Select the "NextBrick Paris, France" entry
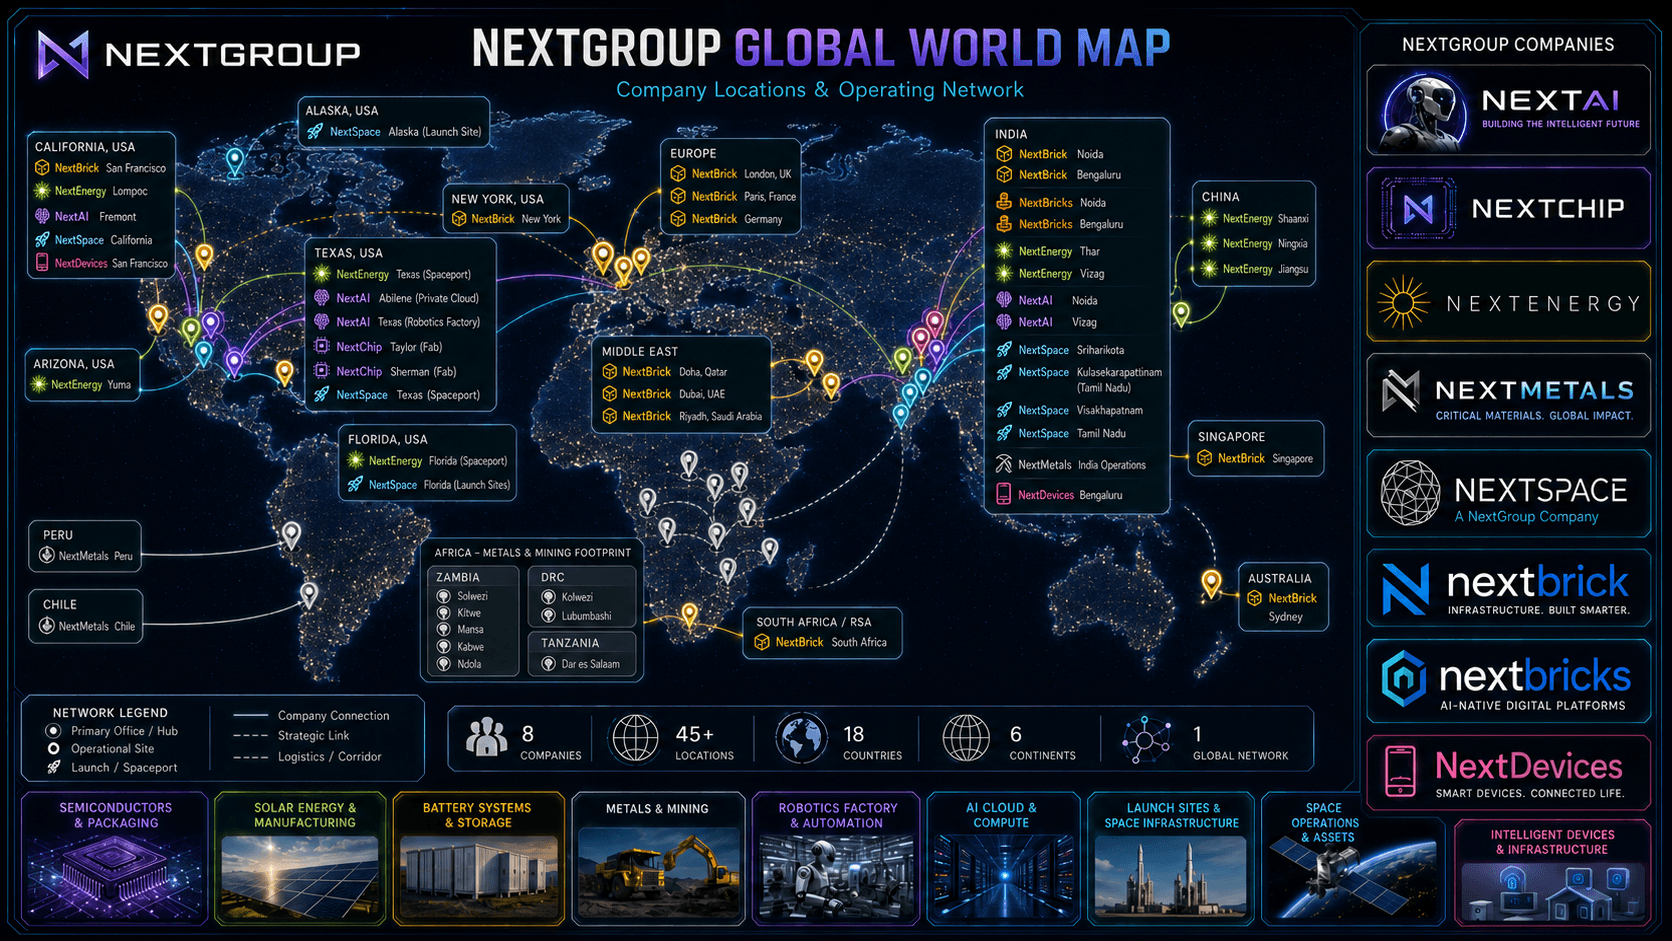1672x941 pixels. (x=733, y=197)
